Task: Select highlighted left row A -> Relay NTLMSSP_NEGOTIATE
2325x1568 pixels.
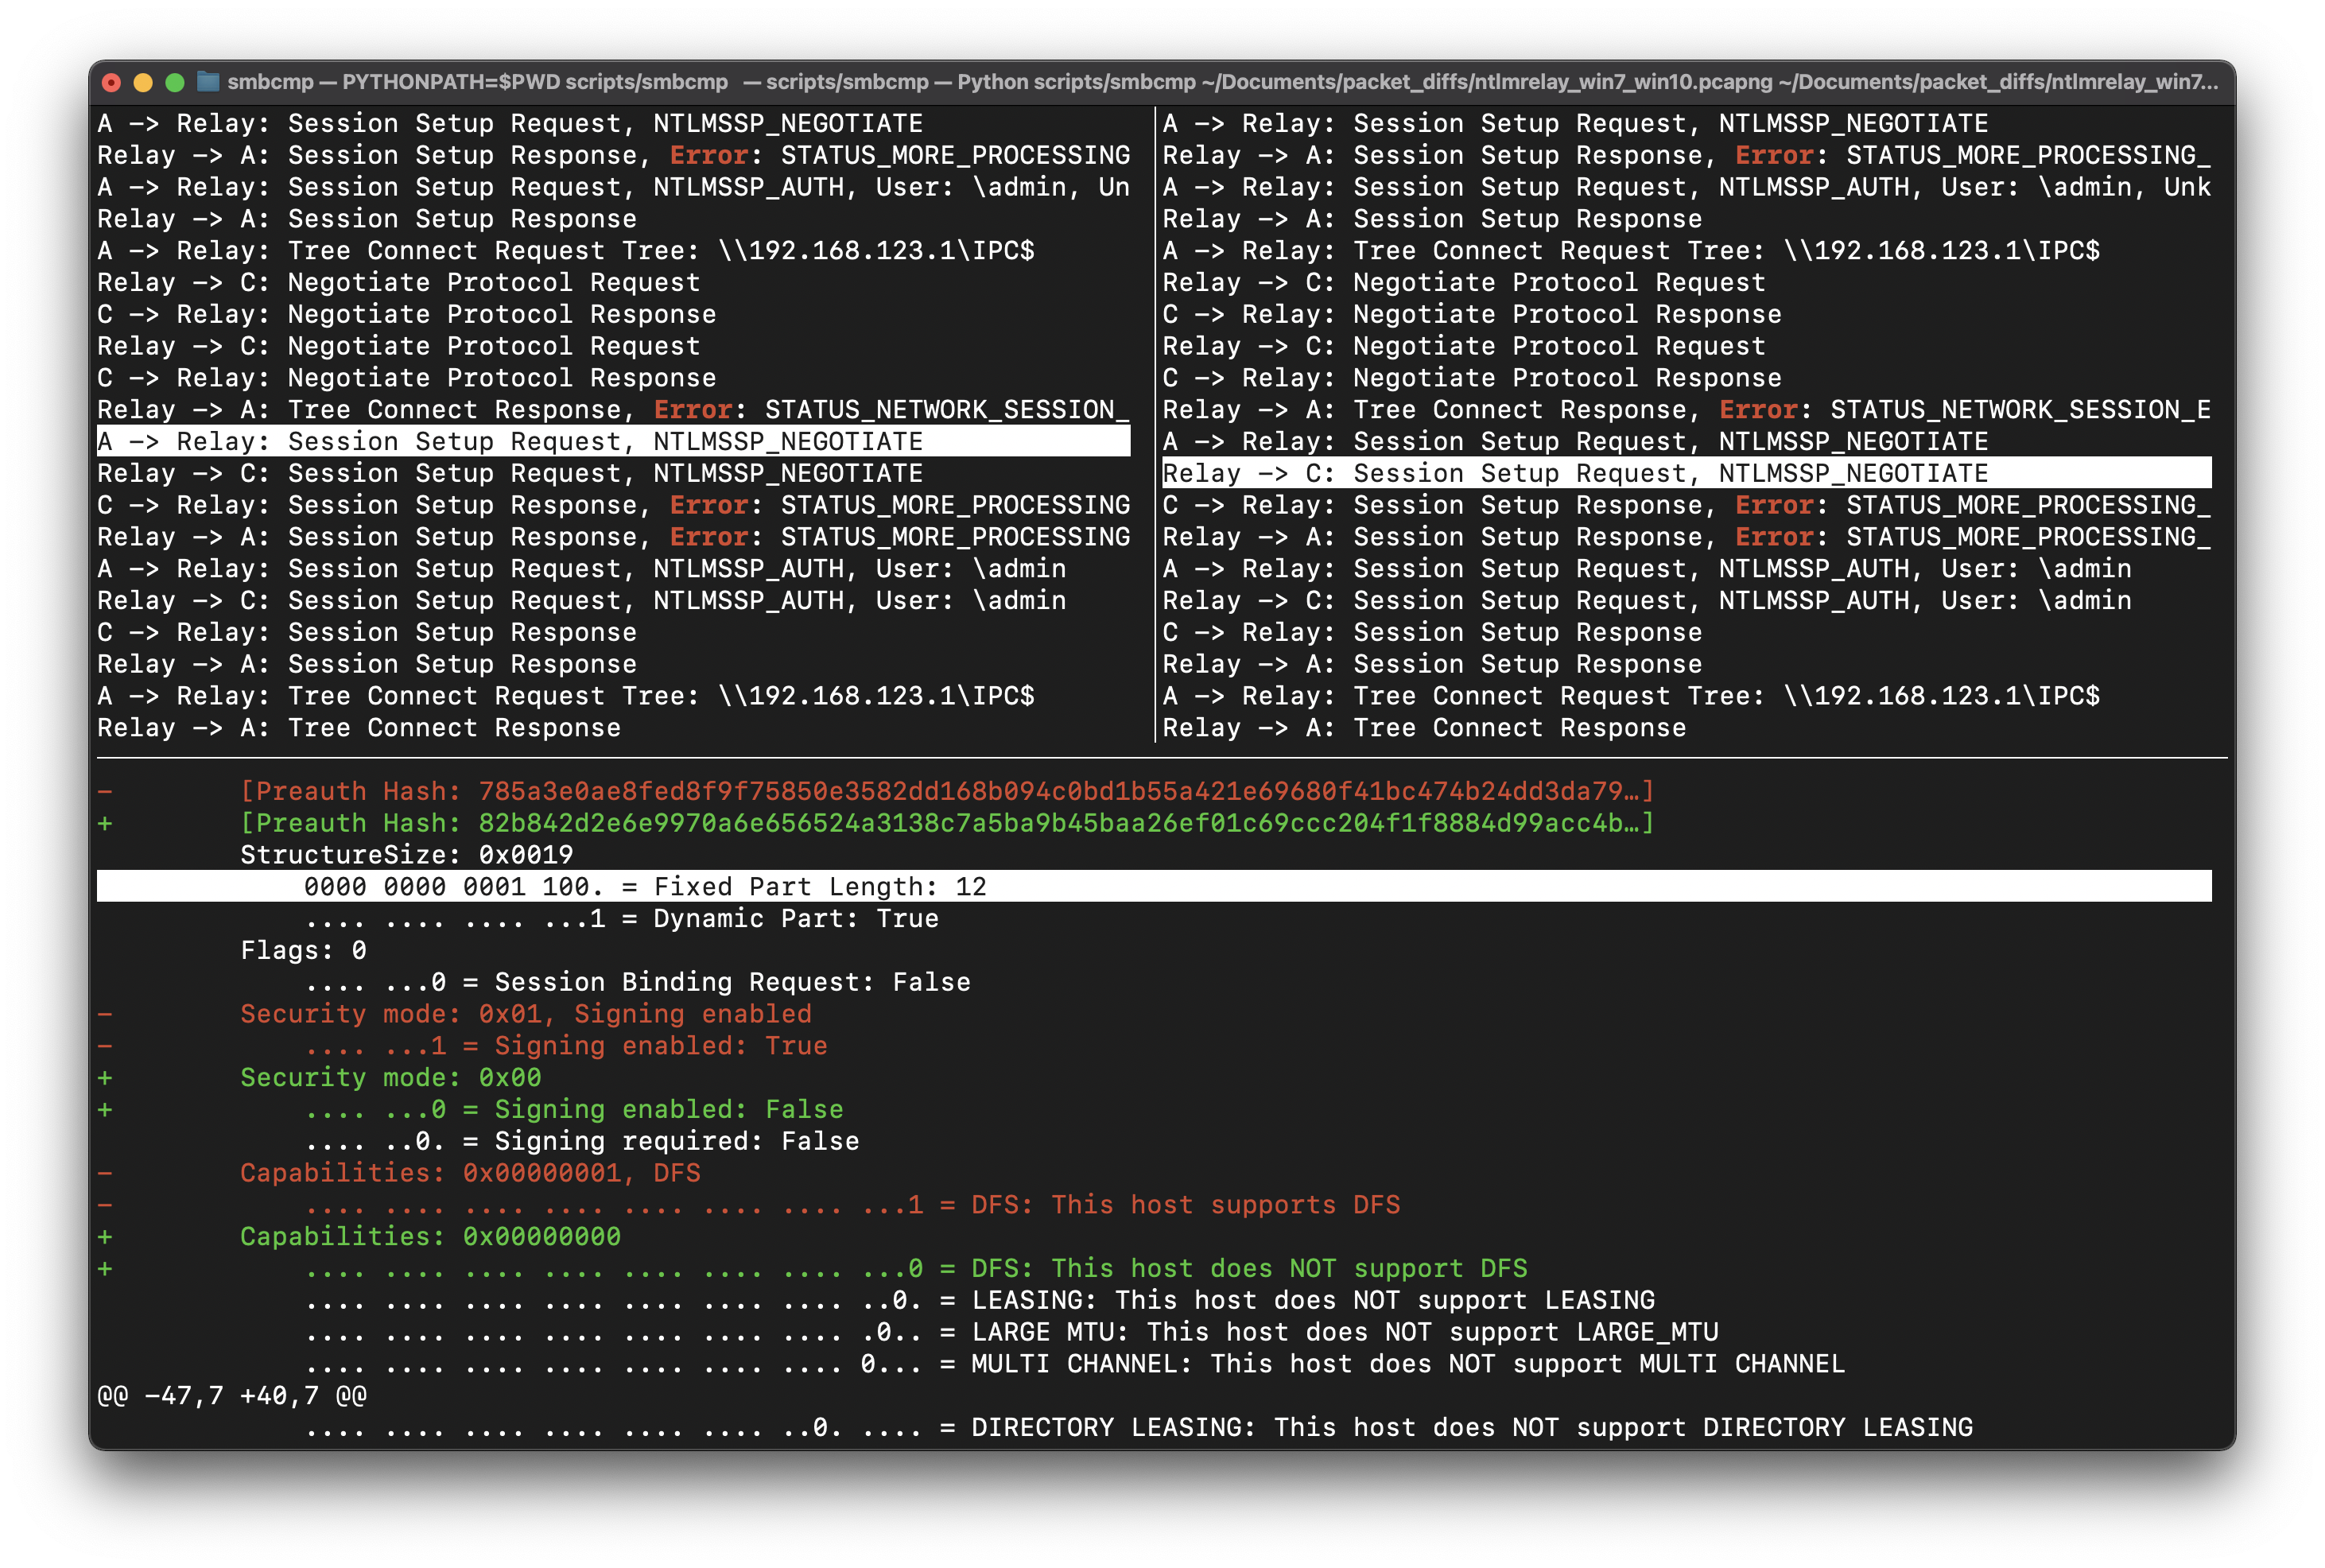Action: tap(510, 441)
